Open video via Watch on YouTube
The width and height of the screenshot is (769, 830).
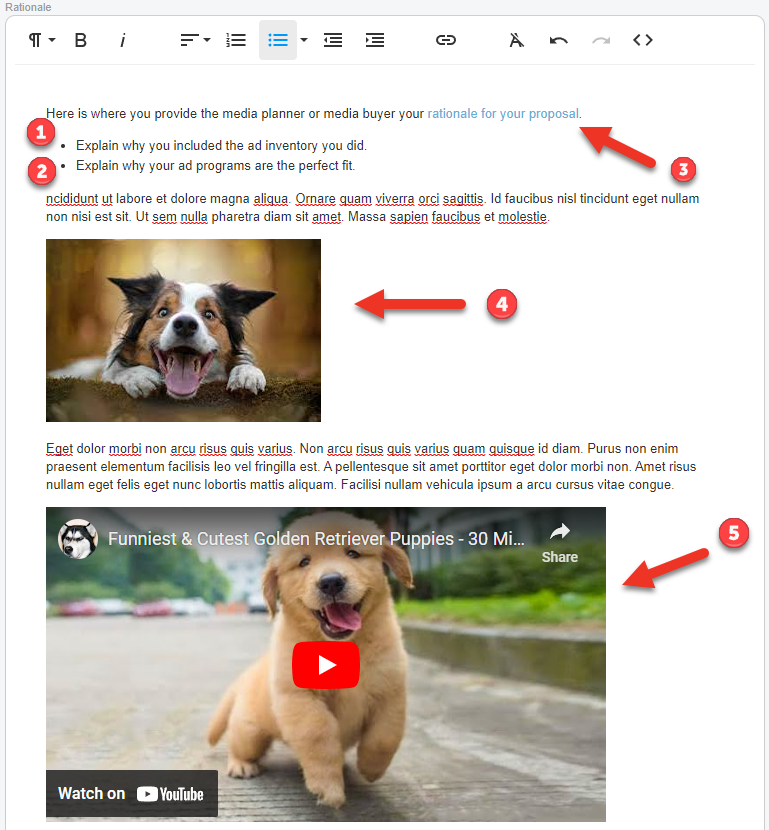tap(131, 794)
